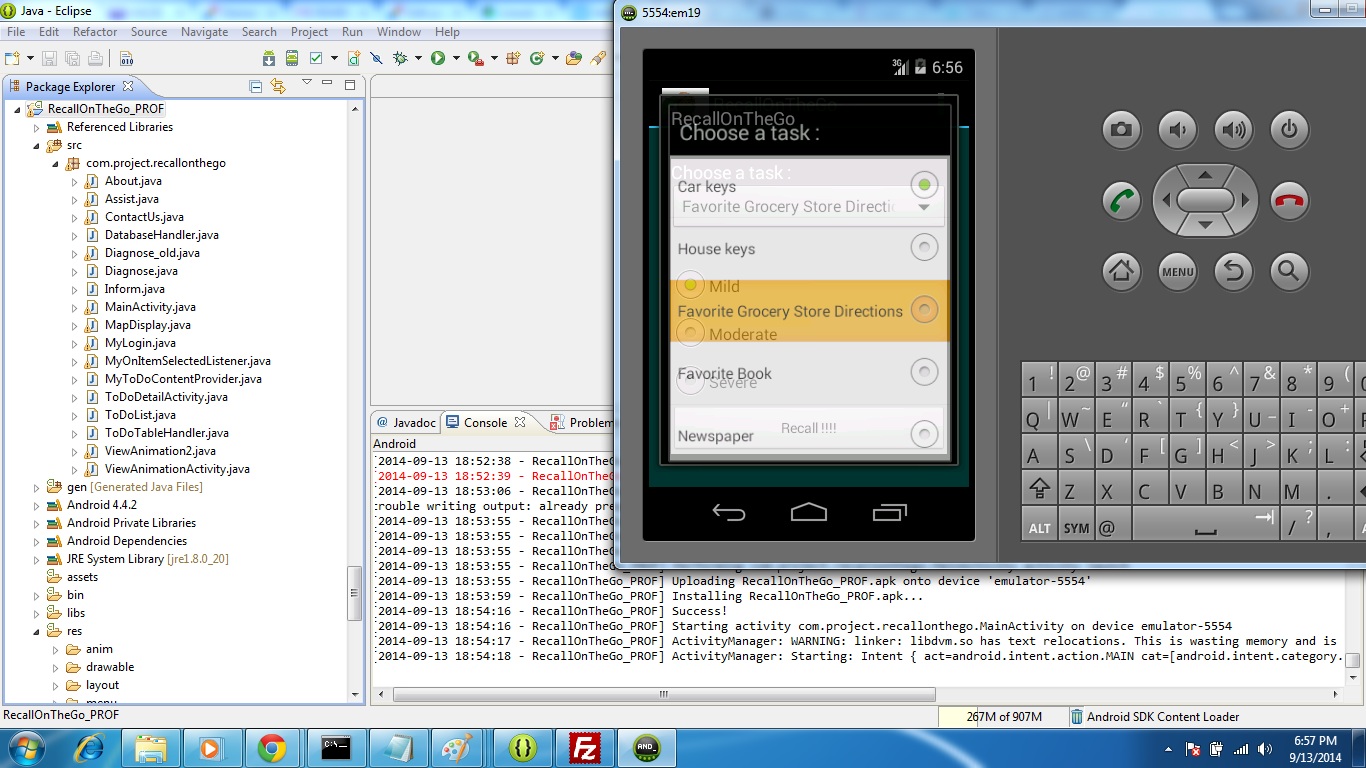Switch to the Console tab
Image resolution: width=1366 pixels, height=768 pixels.
[x=485, y=423]
